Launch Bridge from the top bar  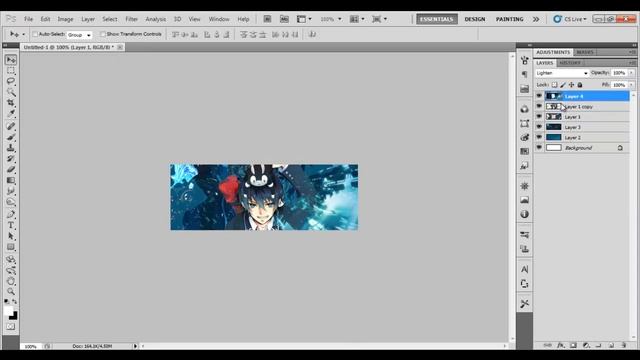(x=267, y=19)
